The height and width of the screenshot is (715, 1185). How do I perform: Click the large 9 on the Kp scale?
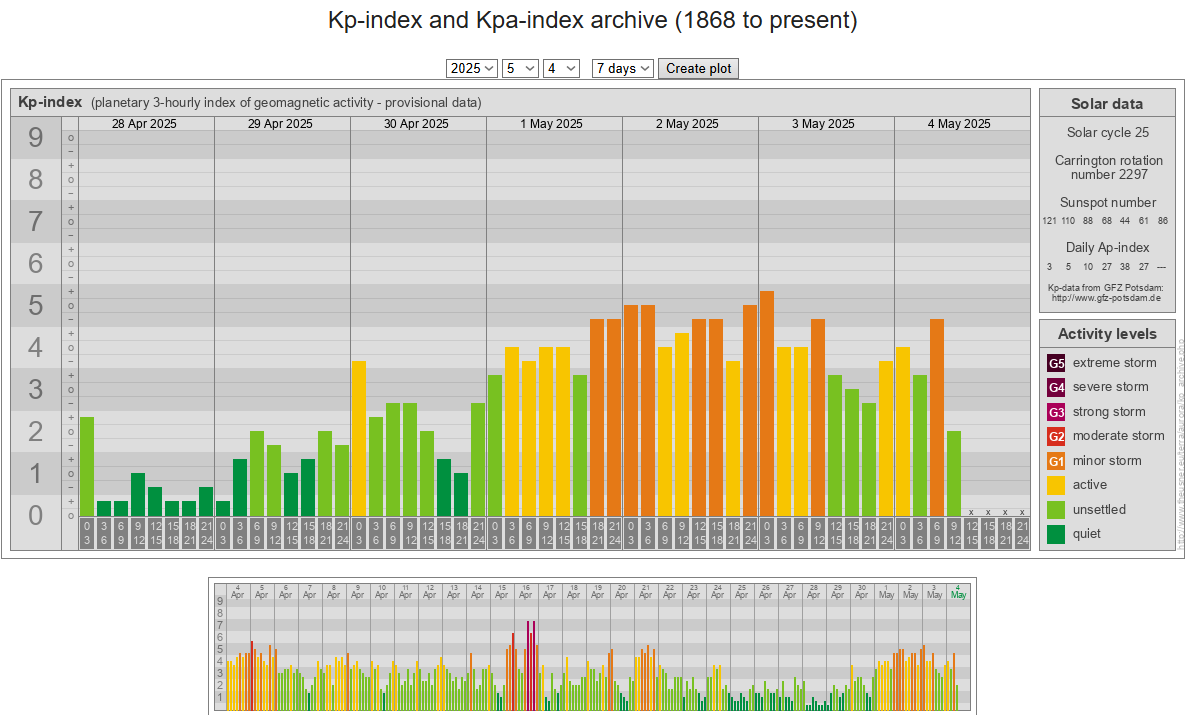point(36,138)
